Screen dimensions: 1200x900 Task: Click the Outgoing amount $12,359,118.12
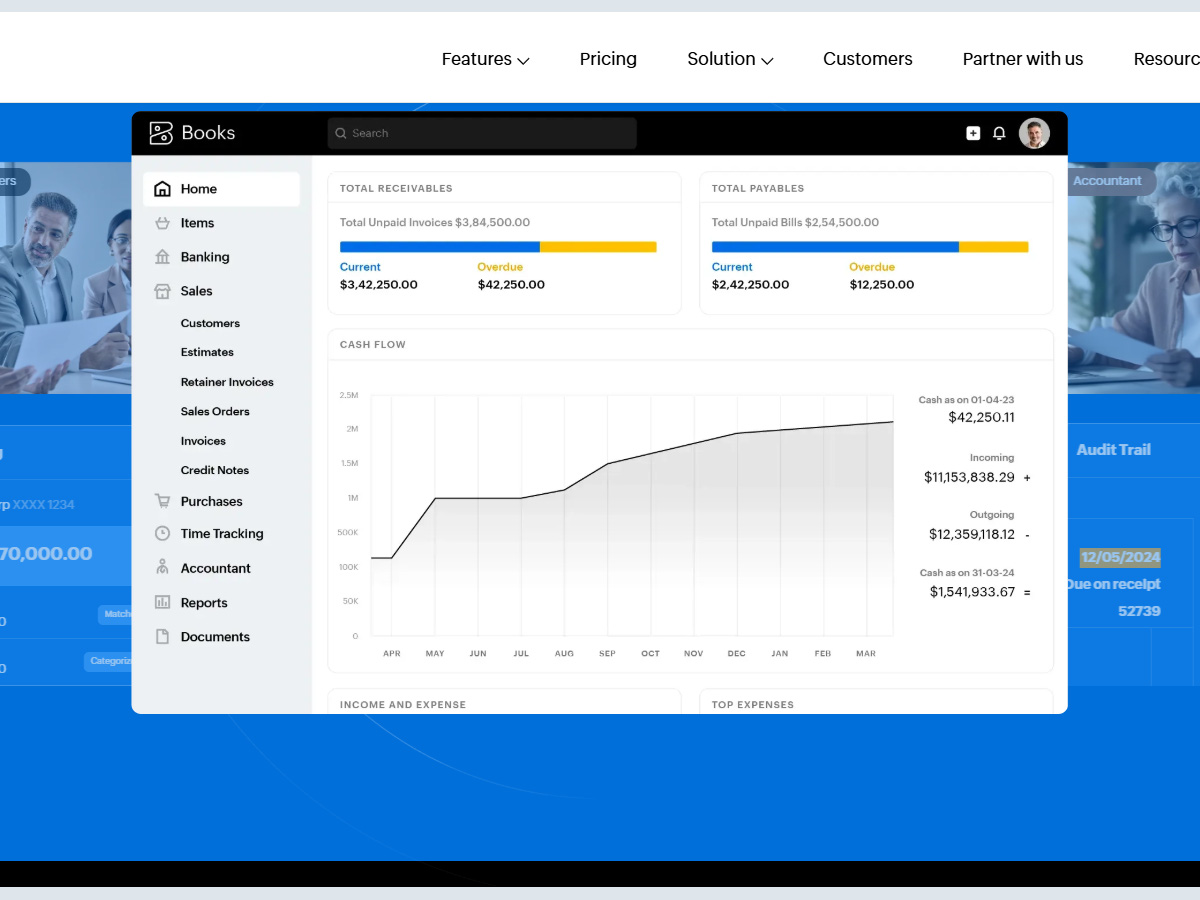pyautogui.click(x=972, y=534)
